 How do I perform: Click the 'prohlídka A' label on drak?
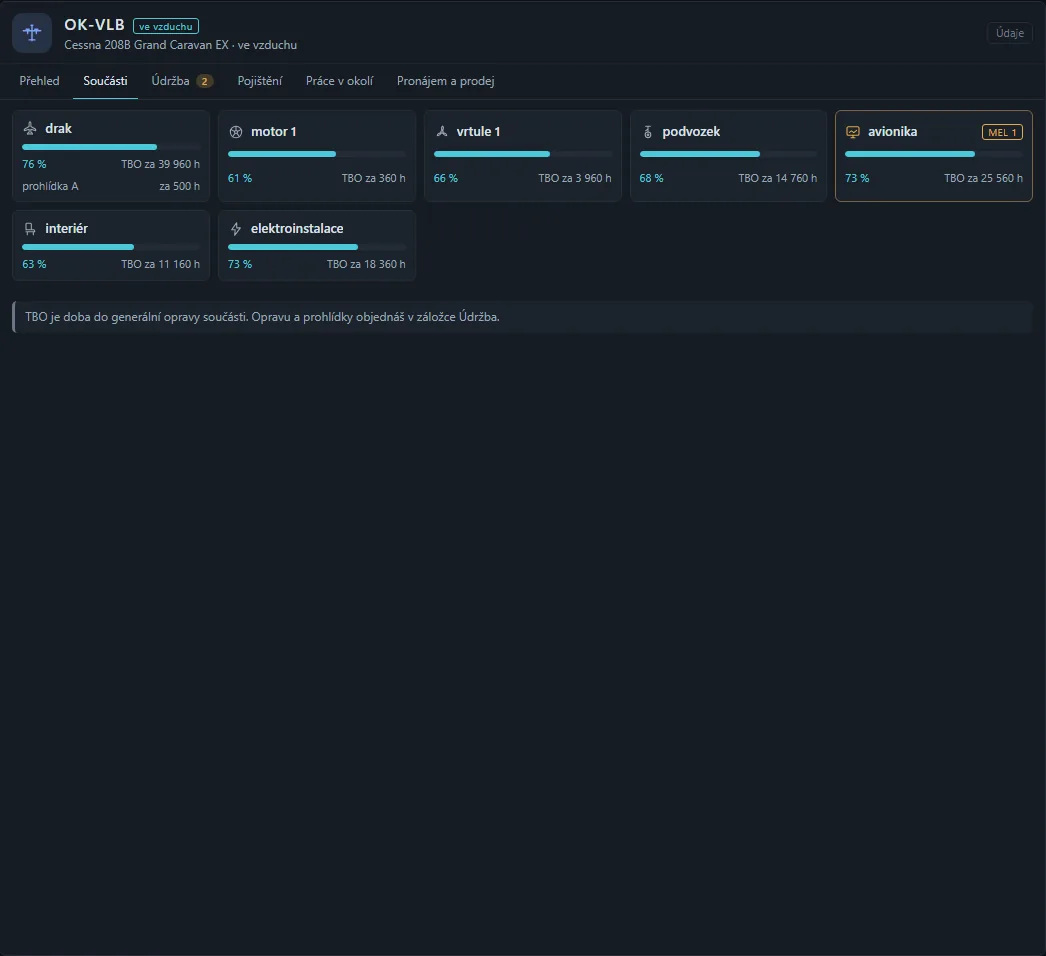[50, 186]
